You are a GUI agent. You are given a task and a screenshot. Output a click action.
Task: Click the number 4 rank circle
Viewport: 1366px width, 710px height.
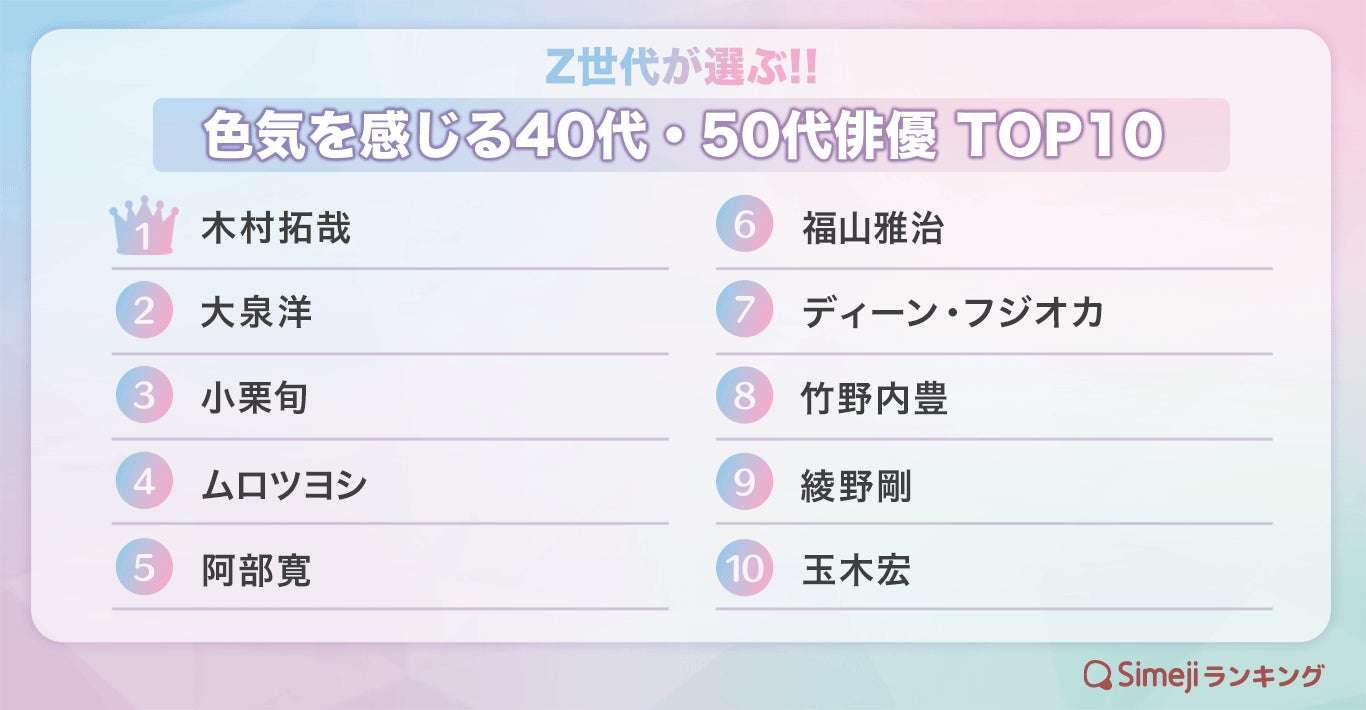point(144,483)
